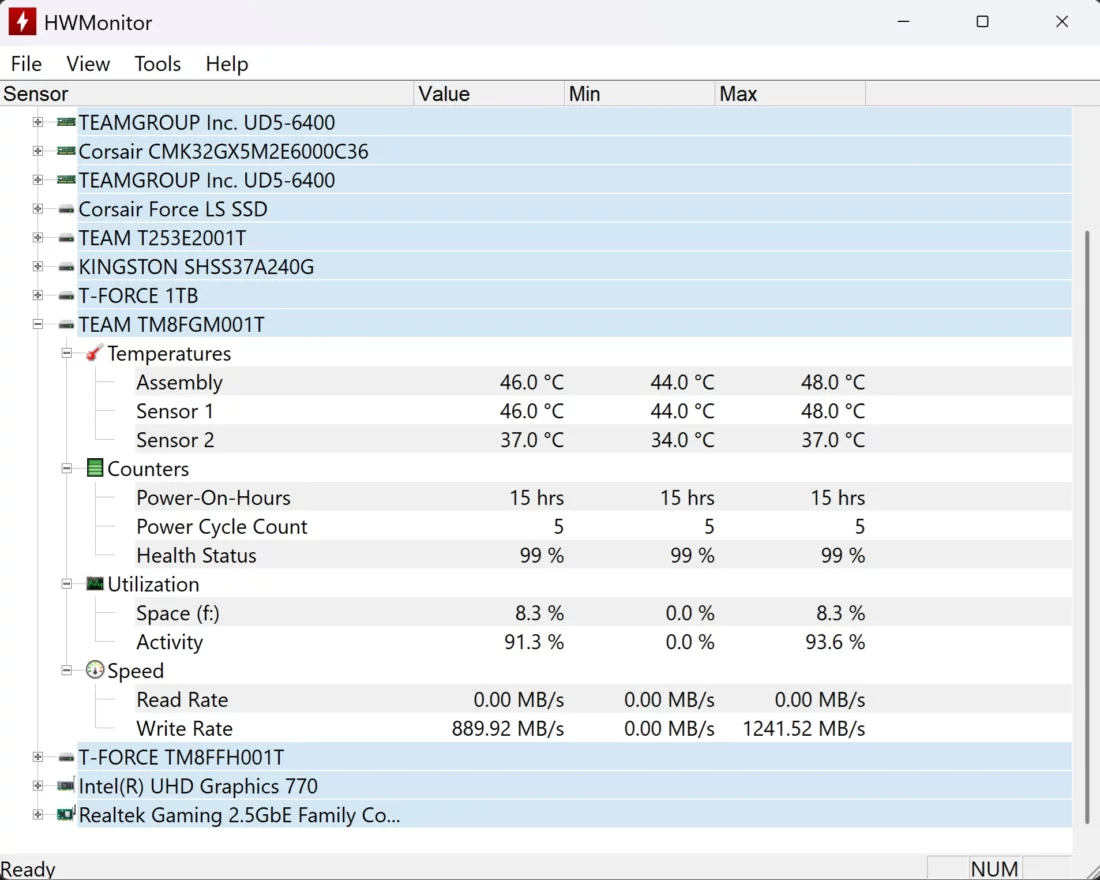The width and height of the screenshot is (1100, 880).
Task: Open the File menu
Action: pyautogui.click(x=27, y=64)
